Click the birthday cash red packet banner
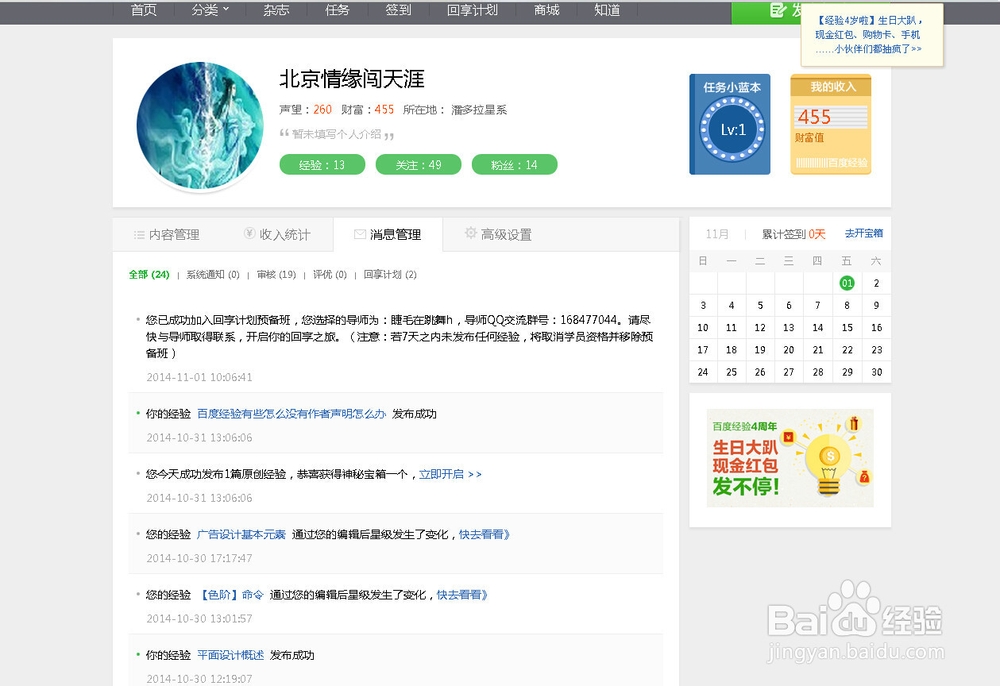This screenshot has height=686, width=1000. click(x=789, y=458)
